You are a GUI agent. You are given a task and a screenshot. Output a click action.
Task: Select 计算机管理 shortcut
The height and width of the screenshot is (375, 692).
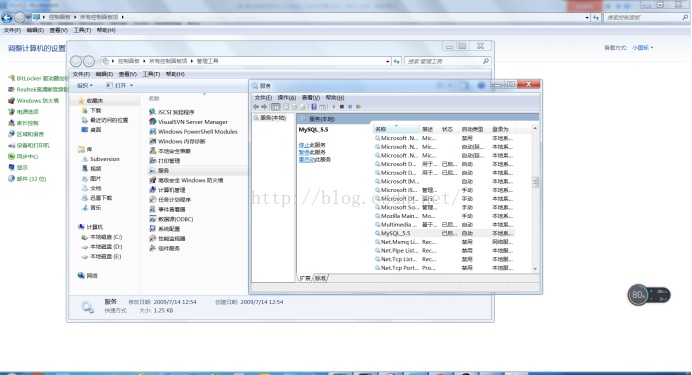tap(167, 190)
